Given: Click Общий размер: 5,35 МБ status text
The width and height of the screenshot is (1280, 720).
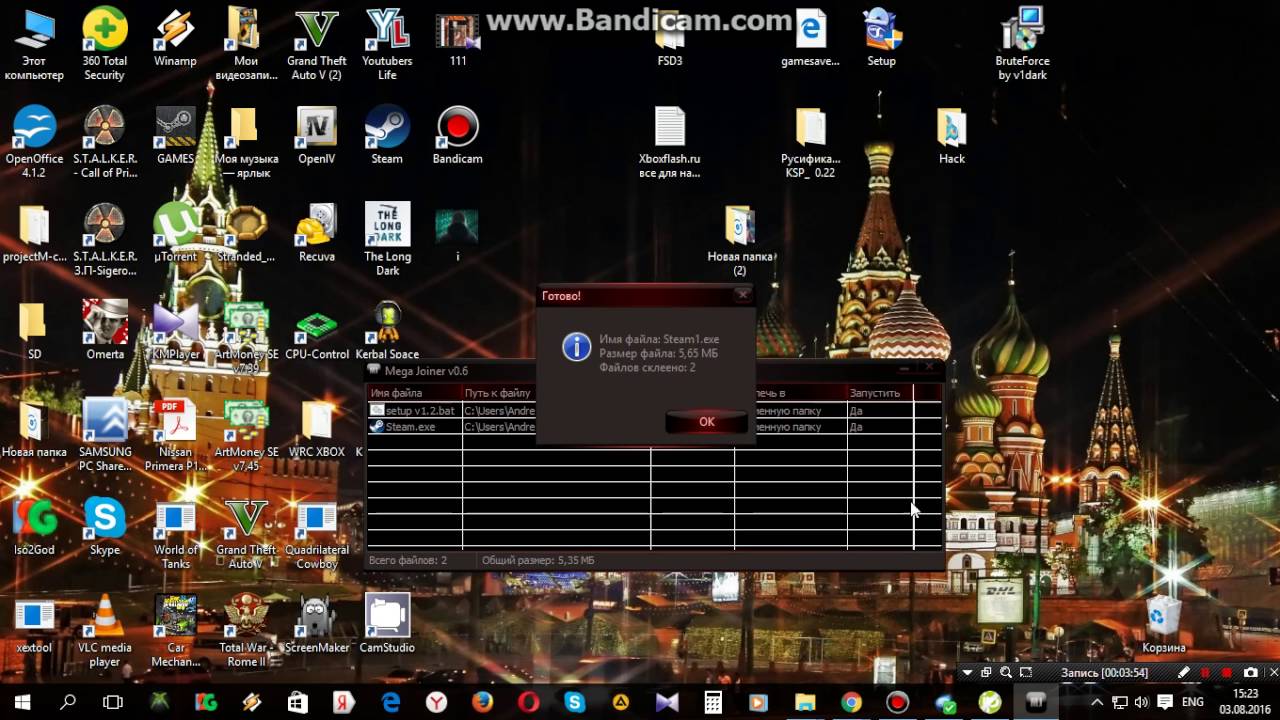Looking at the screenshot, I should (538, 560).
